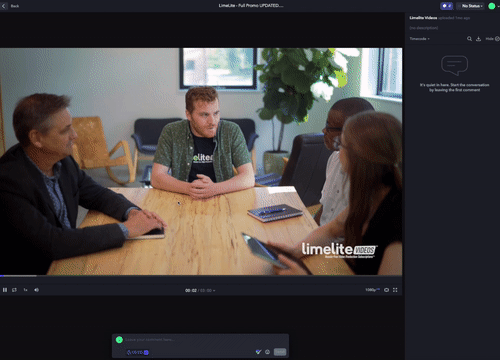
Task: Click the video progress bar
Action: (x=201, y=276)
